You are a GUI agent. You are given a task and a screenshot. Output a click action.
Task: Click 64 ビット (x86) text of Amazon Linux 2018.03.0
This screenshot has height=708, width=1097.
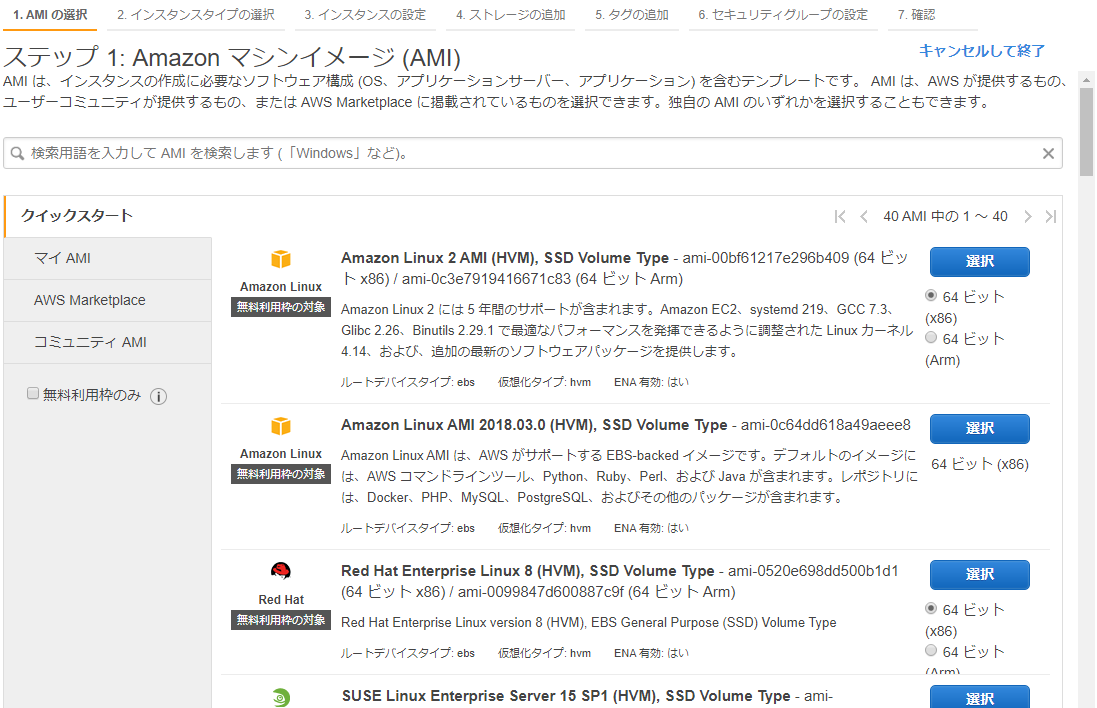click(979, 464)
